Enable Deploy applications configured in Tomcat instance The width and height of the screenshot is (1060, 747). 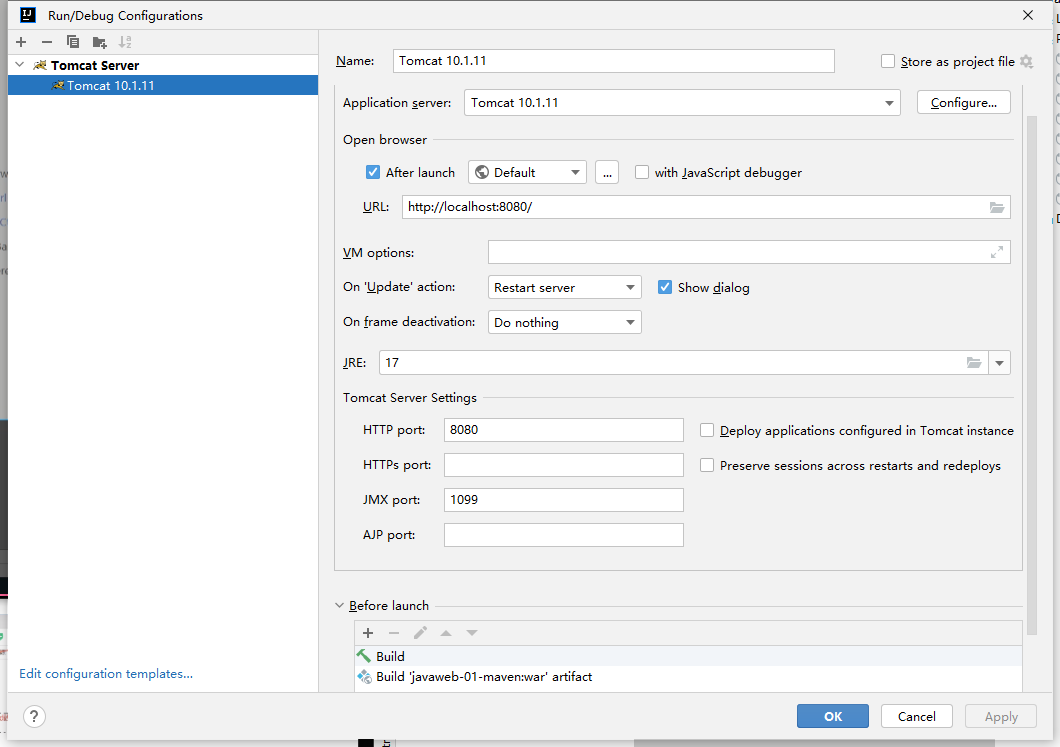(706, 431)
